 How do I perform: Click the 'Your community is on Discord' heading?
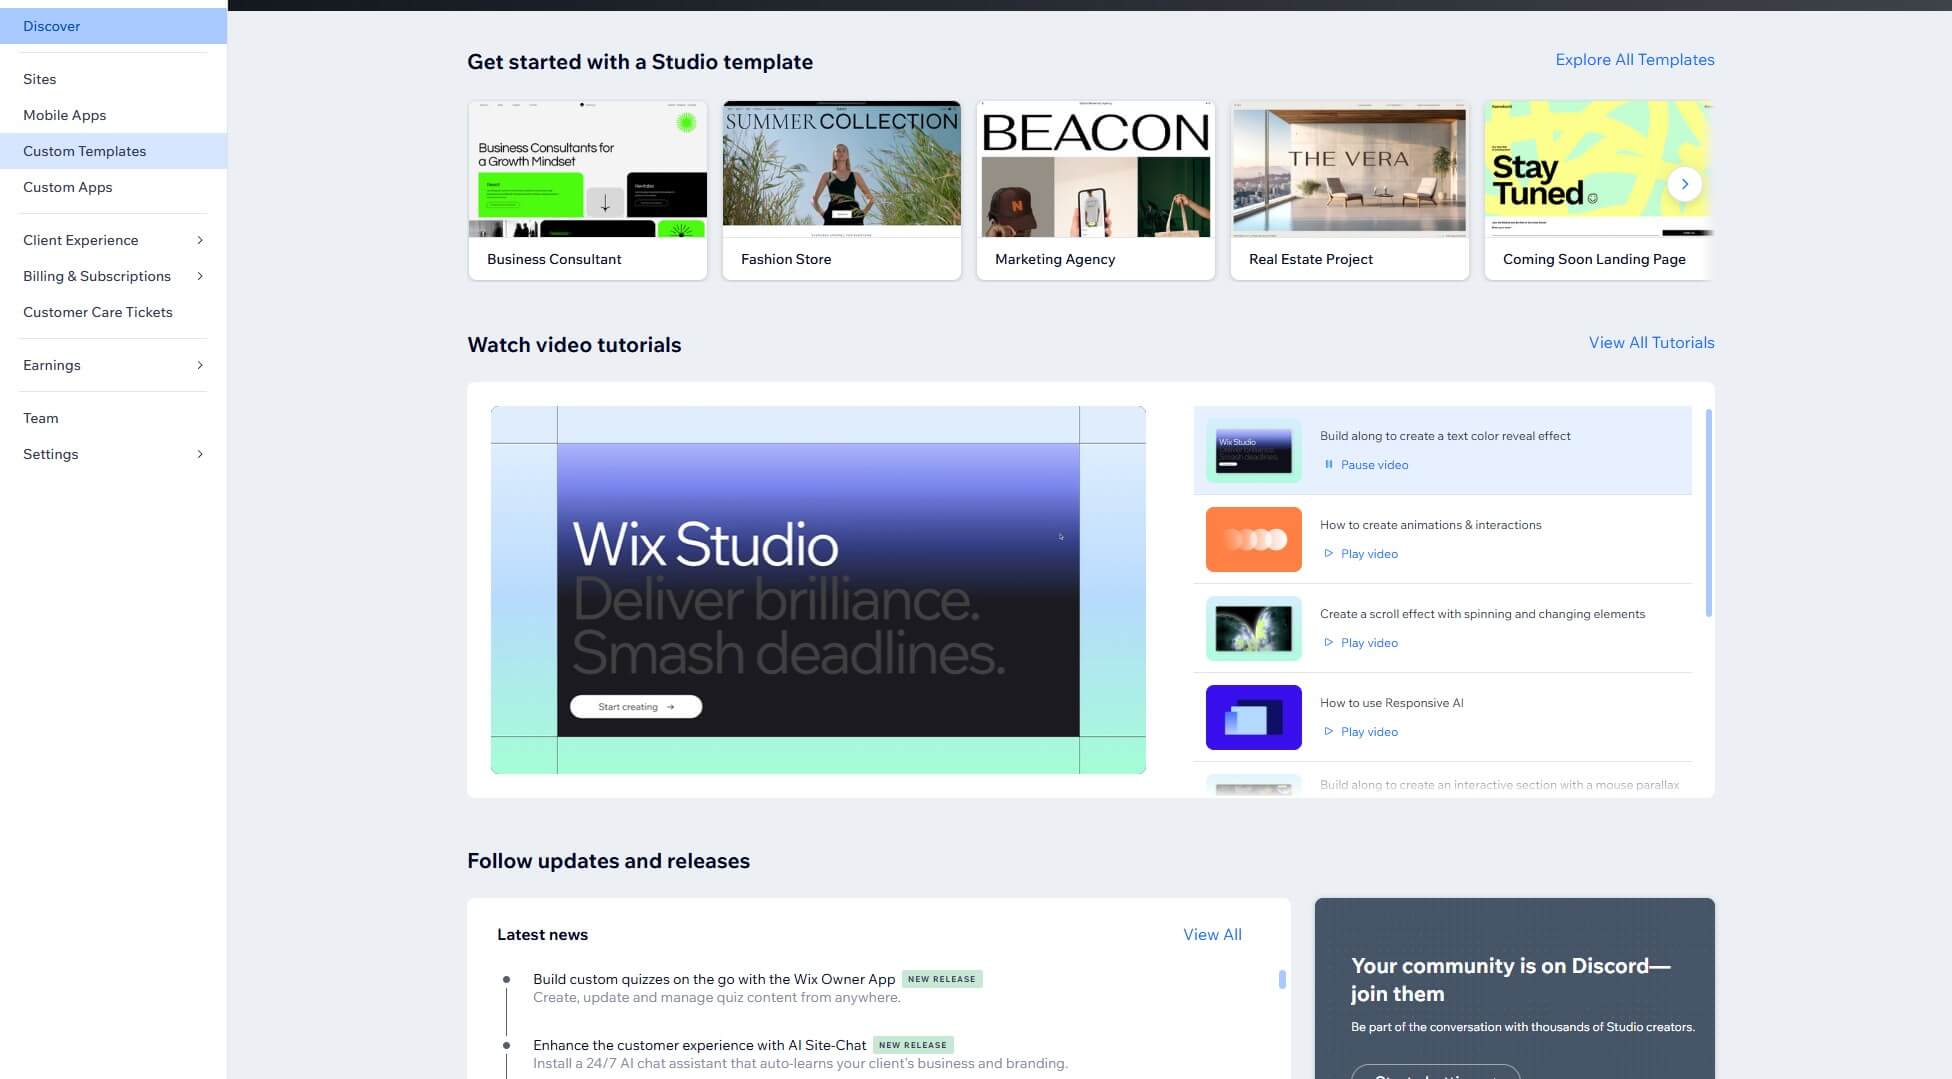click(x=1510, y=980)
